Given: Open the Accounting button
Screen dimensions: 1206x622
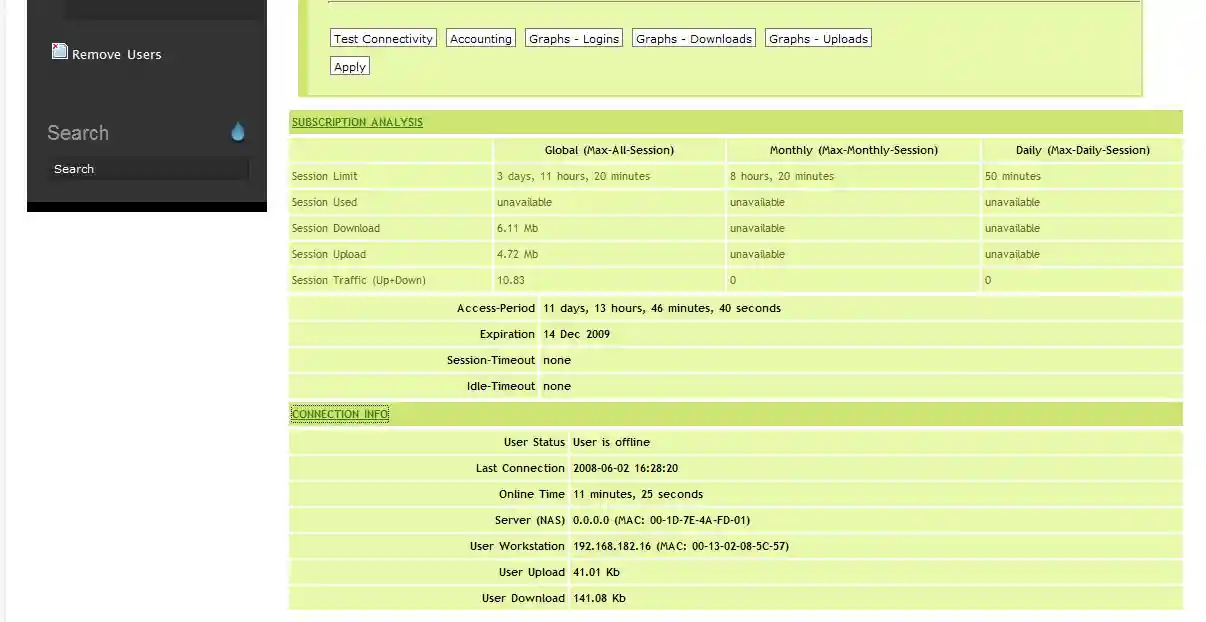Looking at the screenshot, I should pos(480,39).
